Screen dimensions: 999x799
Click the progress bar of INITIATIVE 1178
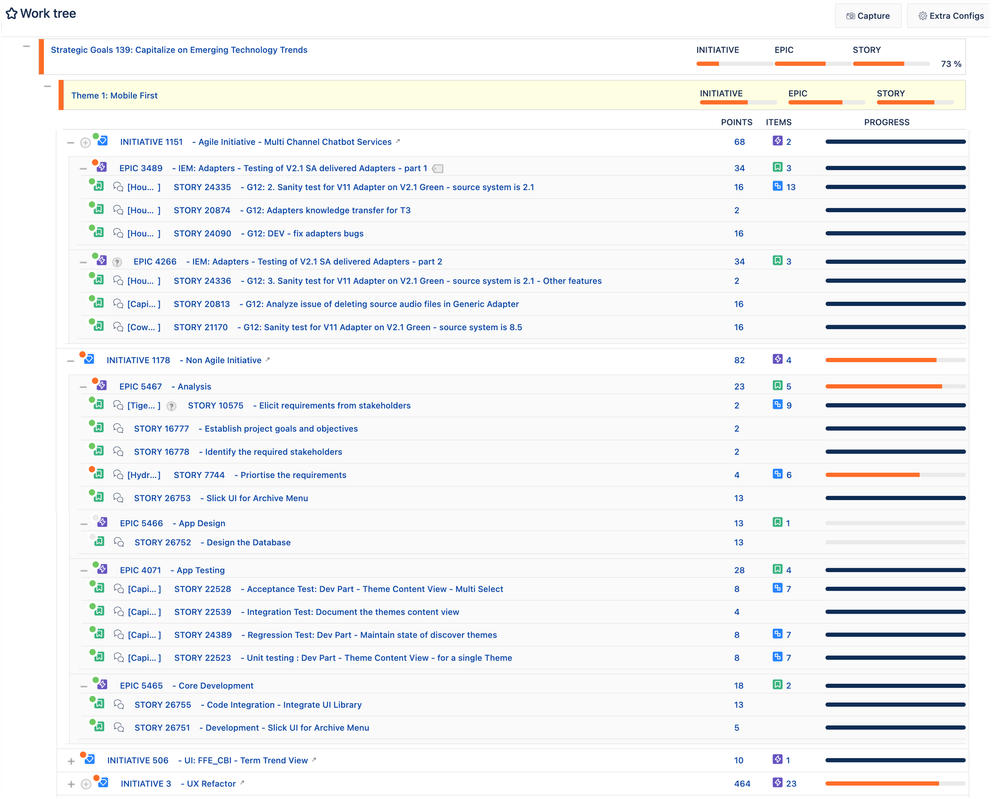tap(894, 360)
